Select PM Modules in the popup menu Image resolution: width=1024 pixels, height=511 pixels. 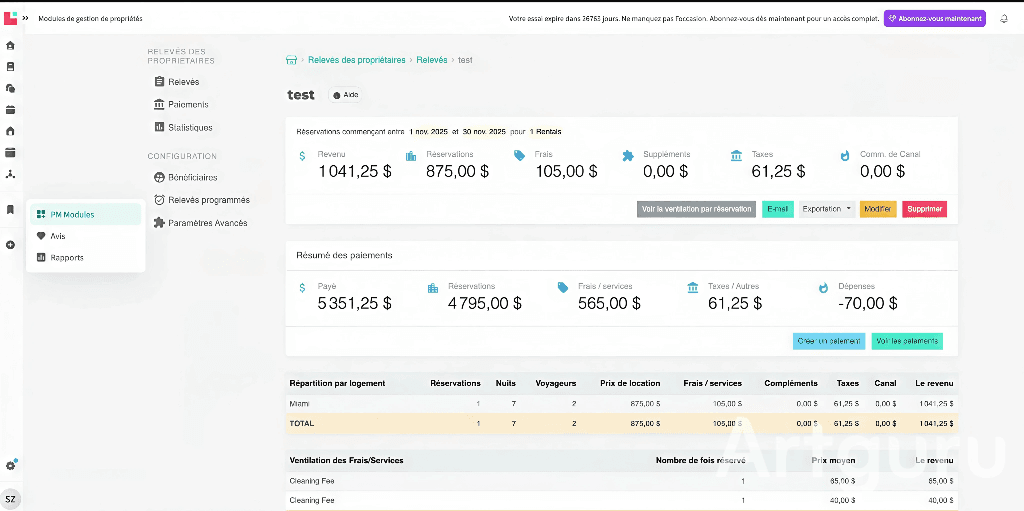(x=85, y=214)
